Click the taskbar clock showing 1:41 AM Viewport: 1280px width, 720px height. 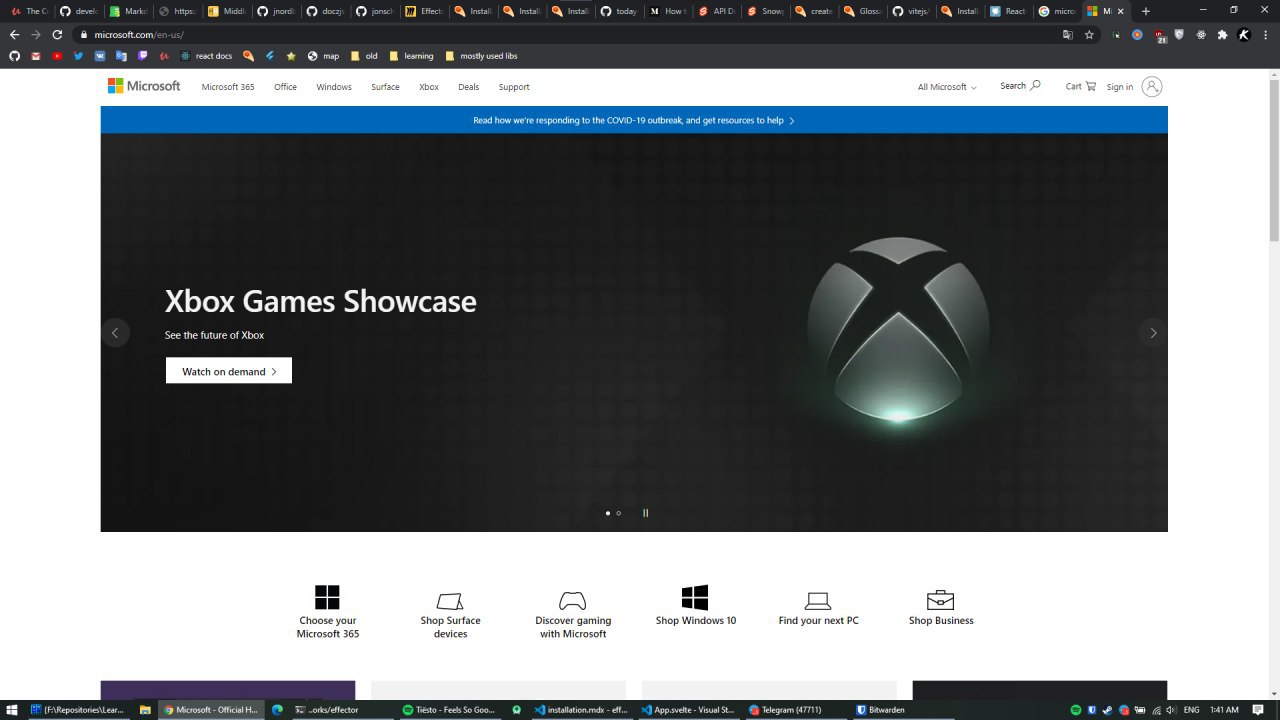click(x=1224, y=710)
